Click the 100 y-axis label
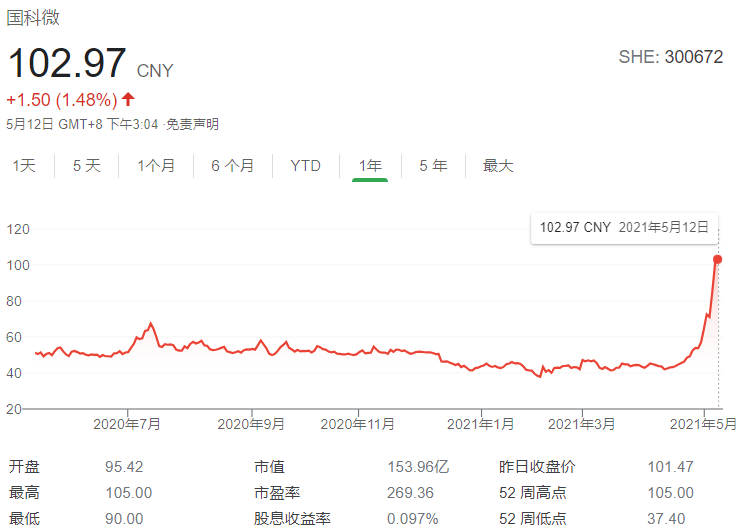Screen dimensions: 742x530 click(x=18, y=265)
